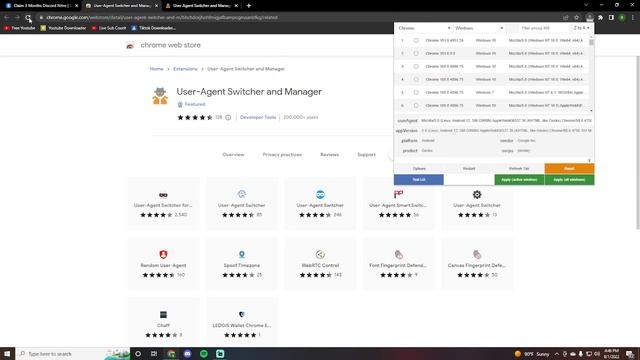Open the Windows Start menu

pyautogui.click(x=7, y=354)
